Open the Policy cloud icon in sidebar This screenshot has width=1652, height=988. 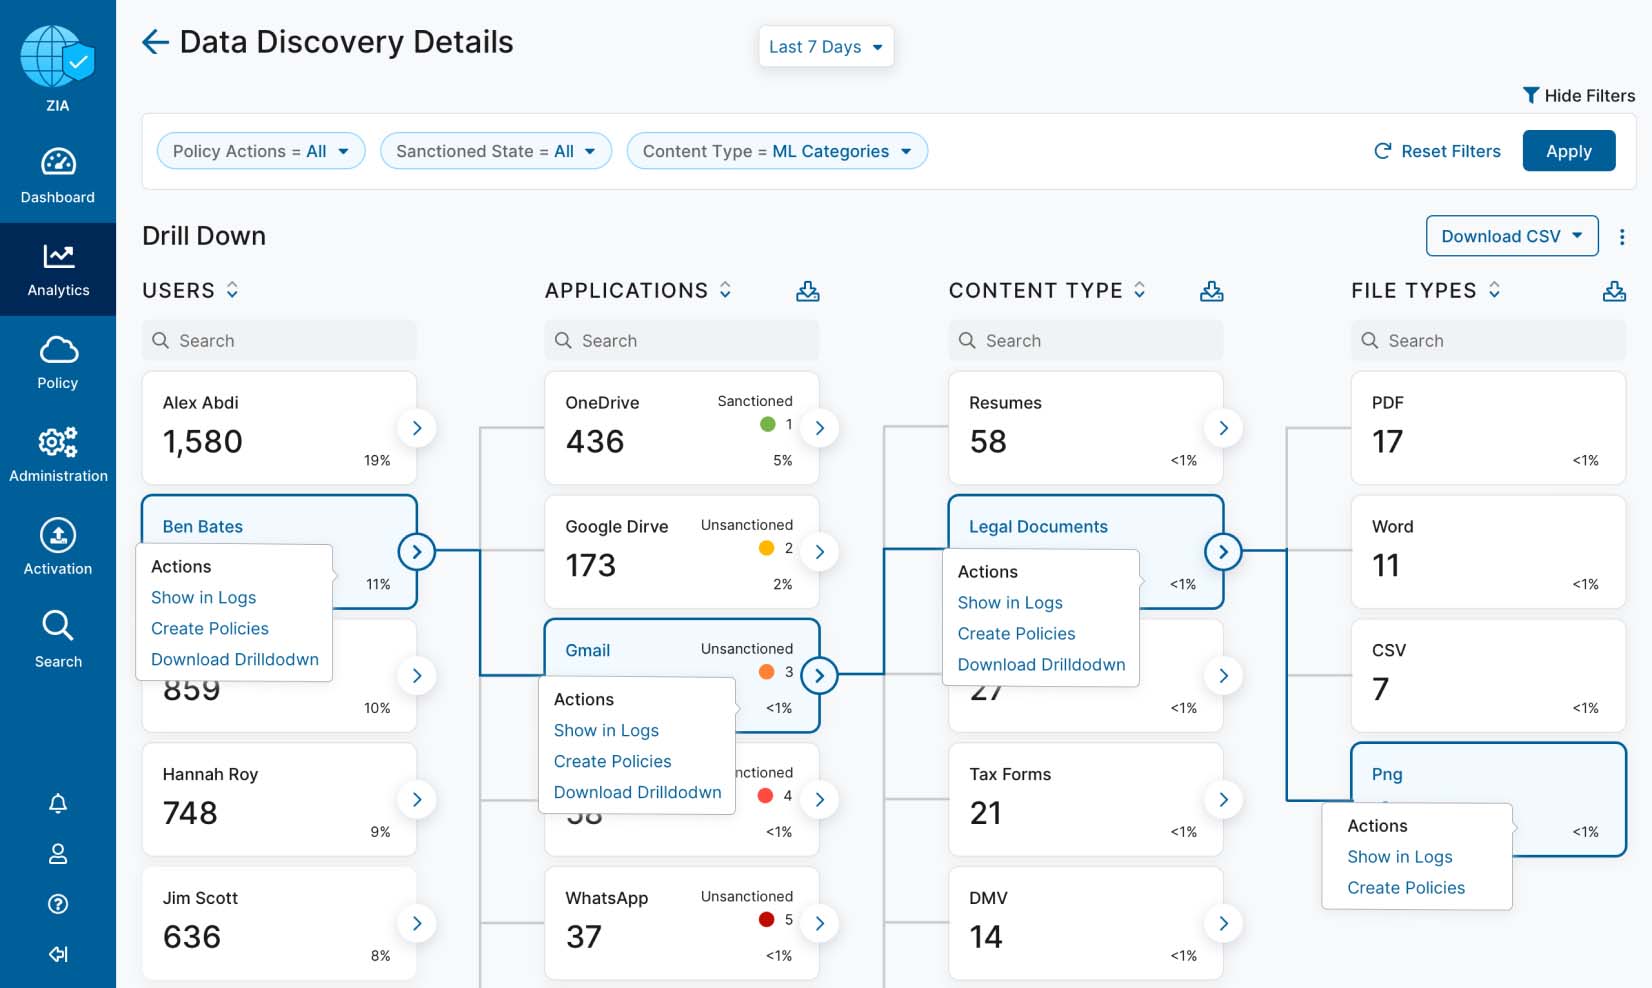58,362
